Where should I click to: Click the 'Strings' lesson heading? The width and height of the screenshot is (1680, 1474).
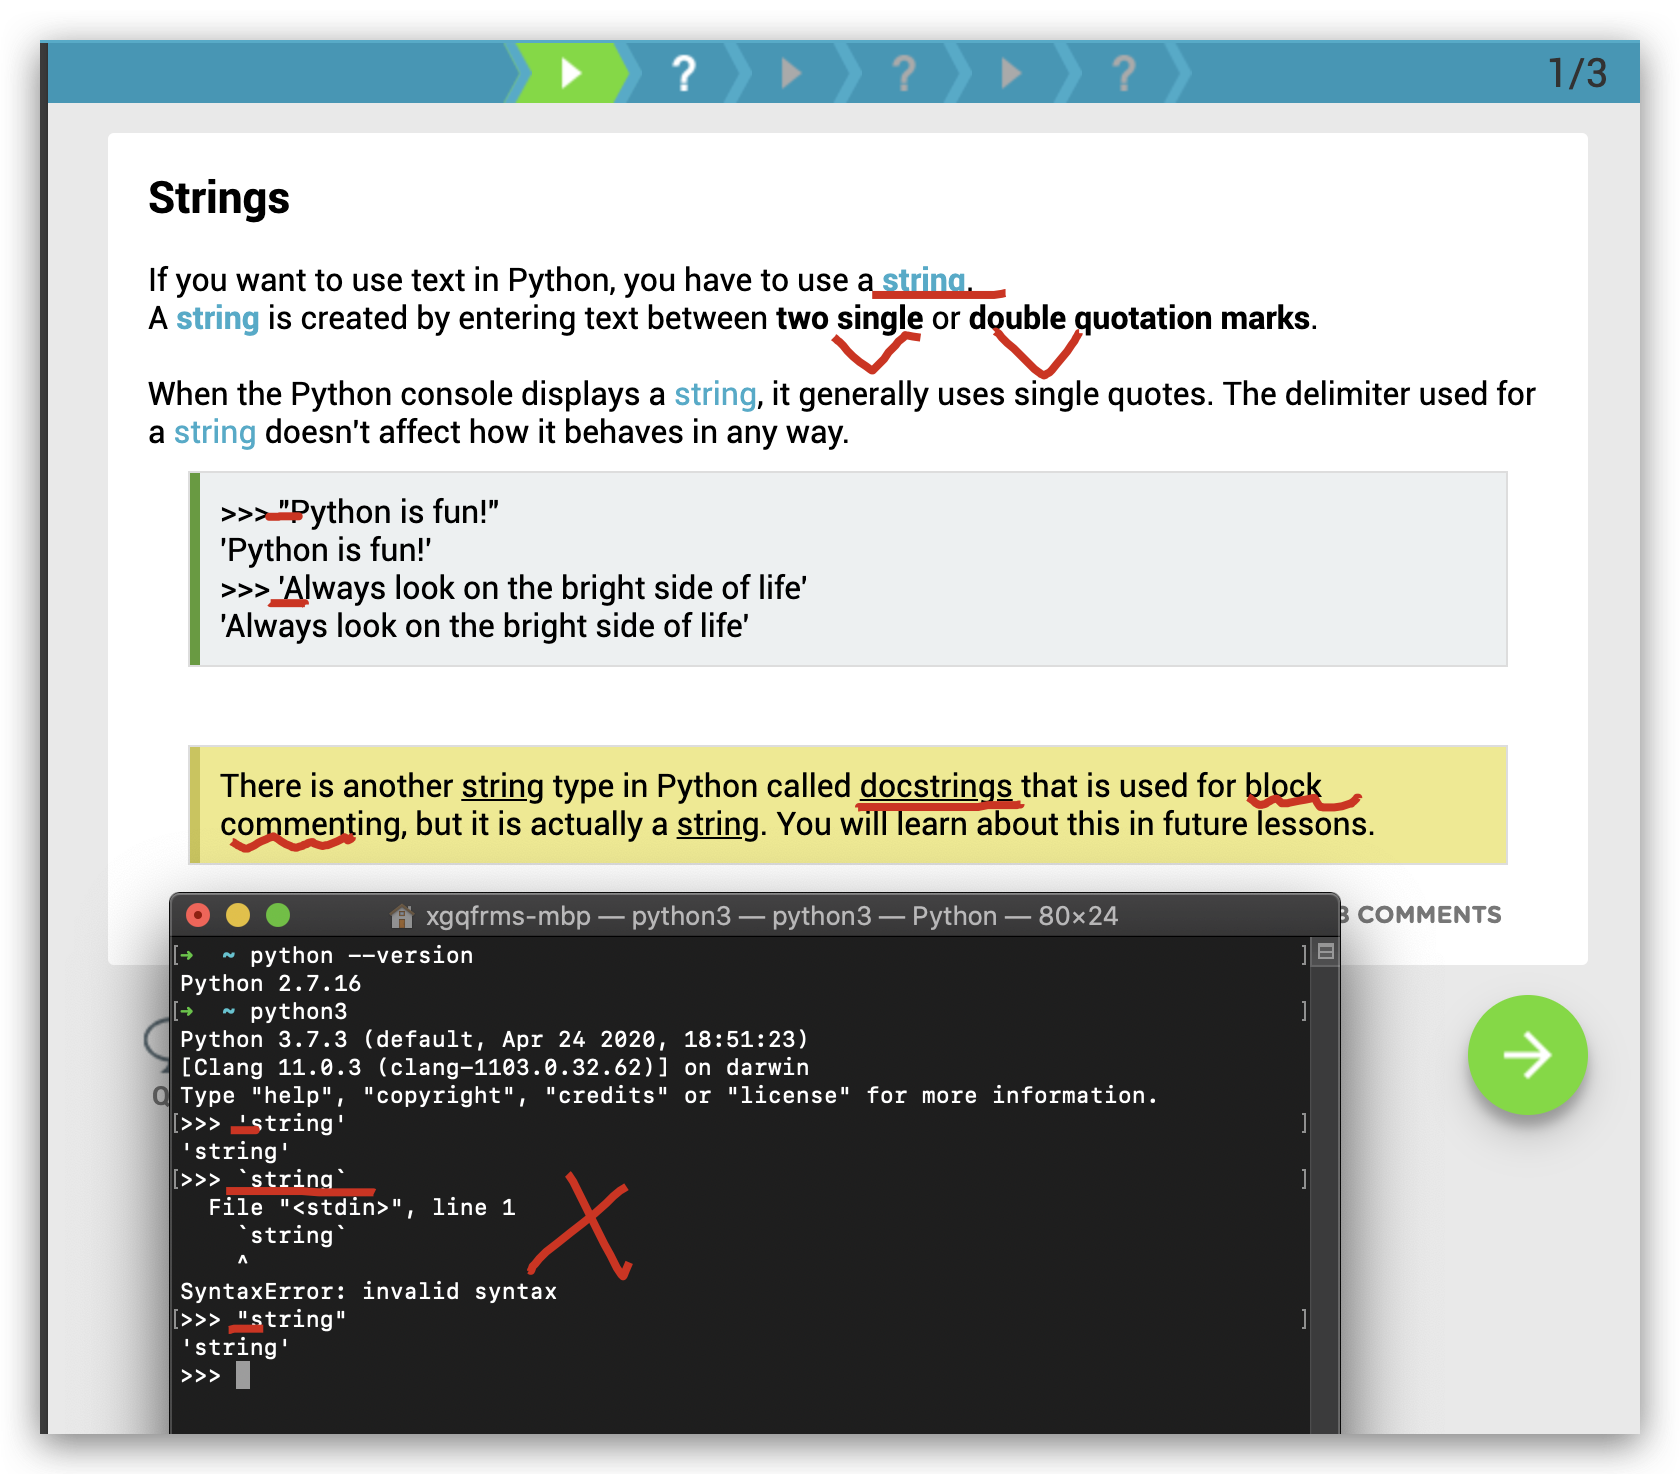(x=219, y=198)
